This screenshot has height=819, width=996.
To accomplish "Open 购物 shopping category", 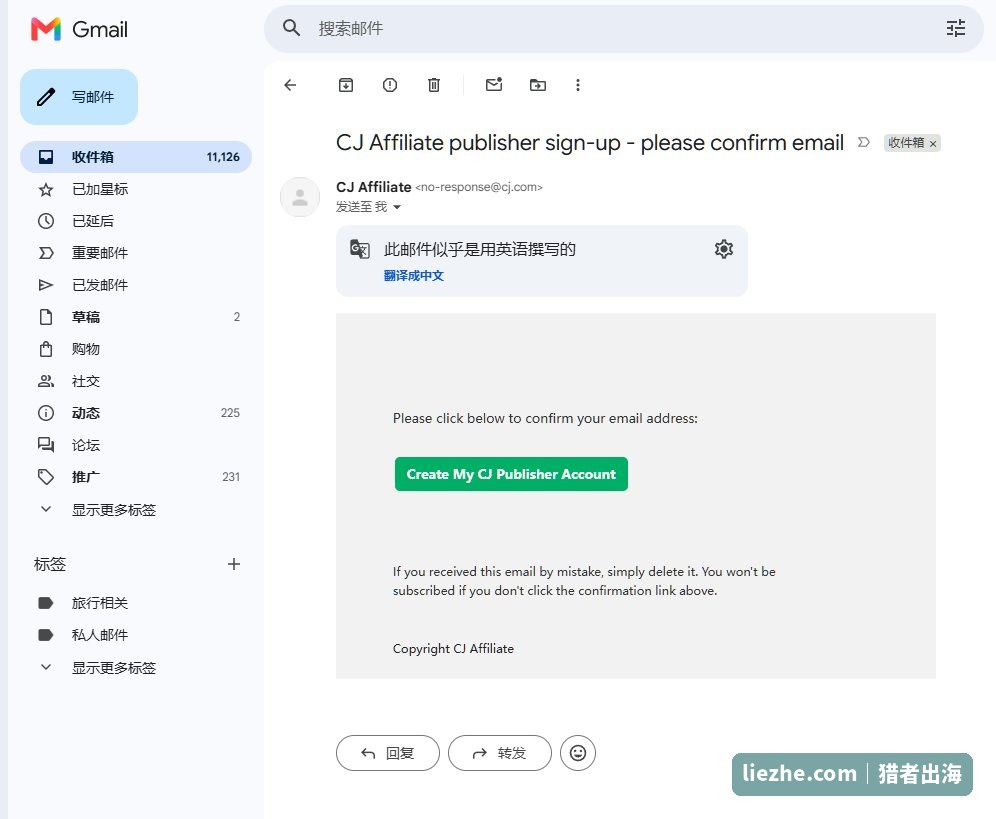I will point(136,349).
